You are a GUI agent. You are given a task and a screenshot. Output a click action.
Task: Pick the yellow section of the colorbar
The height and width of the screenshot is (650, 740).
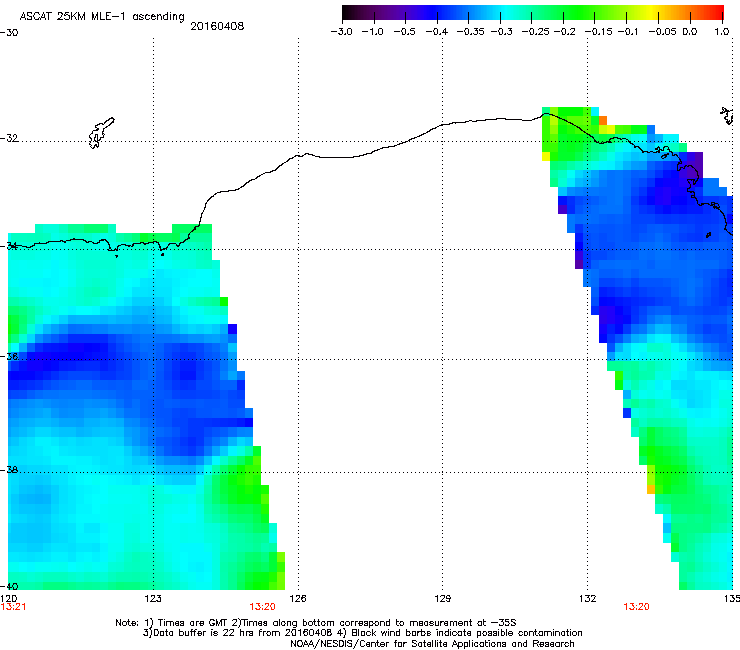point(649,12)
